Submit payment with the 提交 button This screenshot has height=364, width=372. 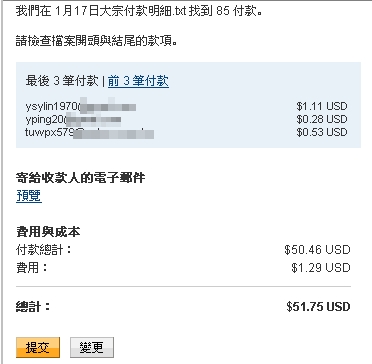(38, 347)
